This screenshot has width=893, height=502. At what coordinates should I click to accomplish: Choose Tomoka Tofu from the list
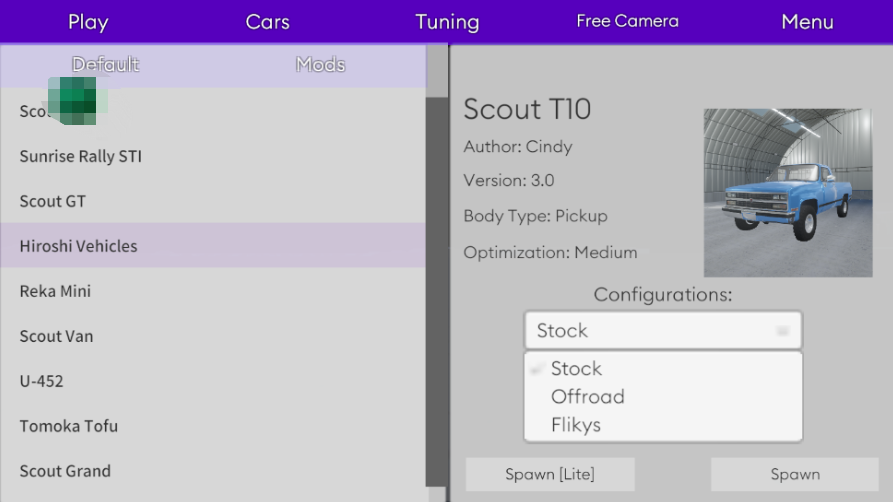pyautogui.click(x=69, y=426)
